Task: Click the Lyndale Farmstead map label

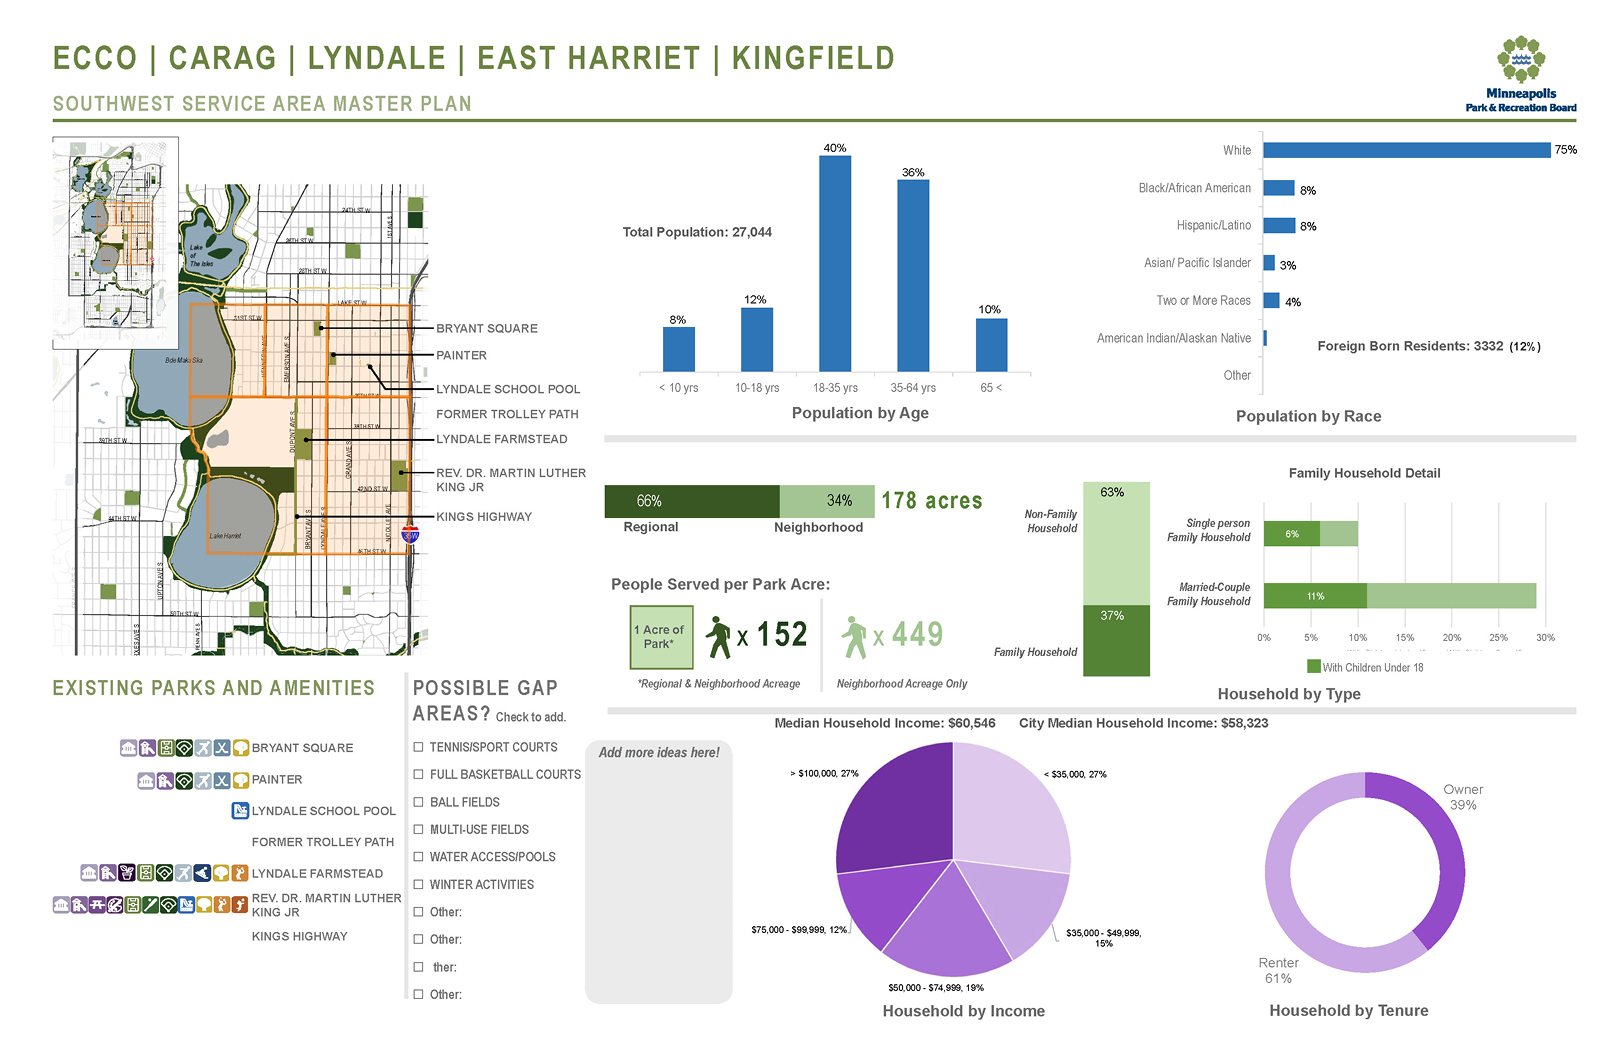Action: pos(501,439)
